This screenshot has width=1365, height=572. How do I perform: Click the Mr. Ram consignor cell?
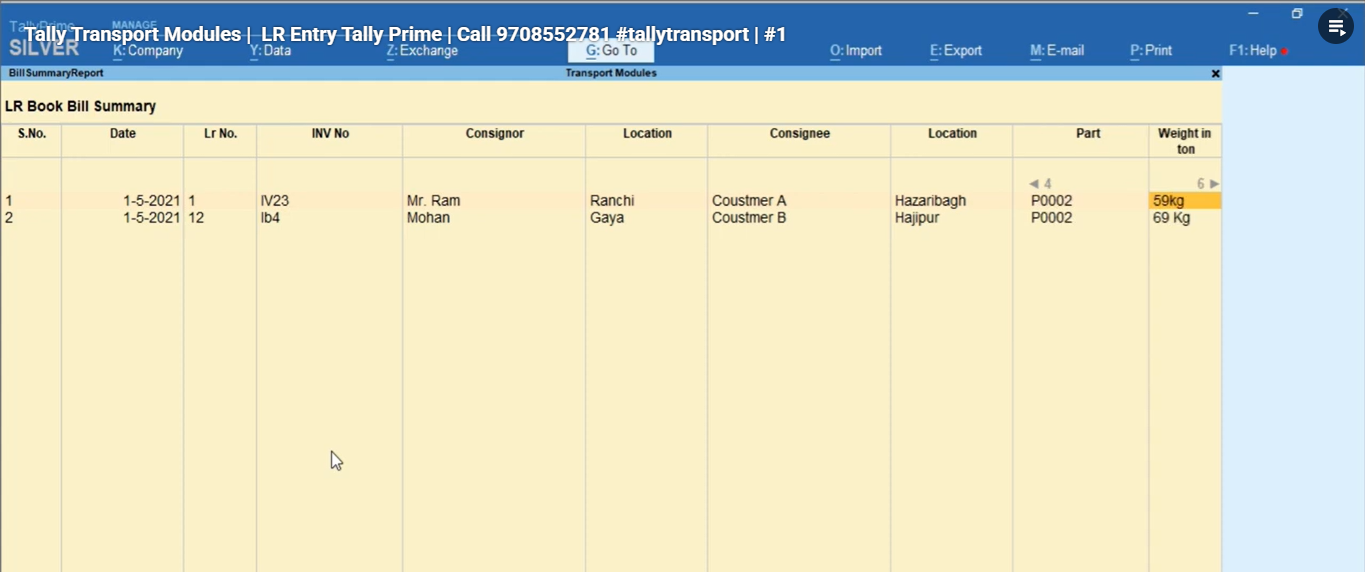433,201
